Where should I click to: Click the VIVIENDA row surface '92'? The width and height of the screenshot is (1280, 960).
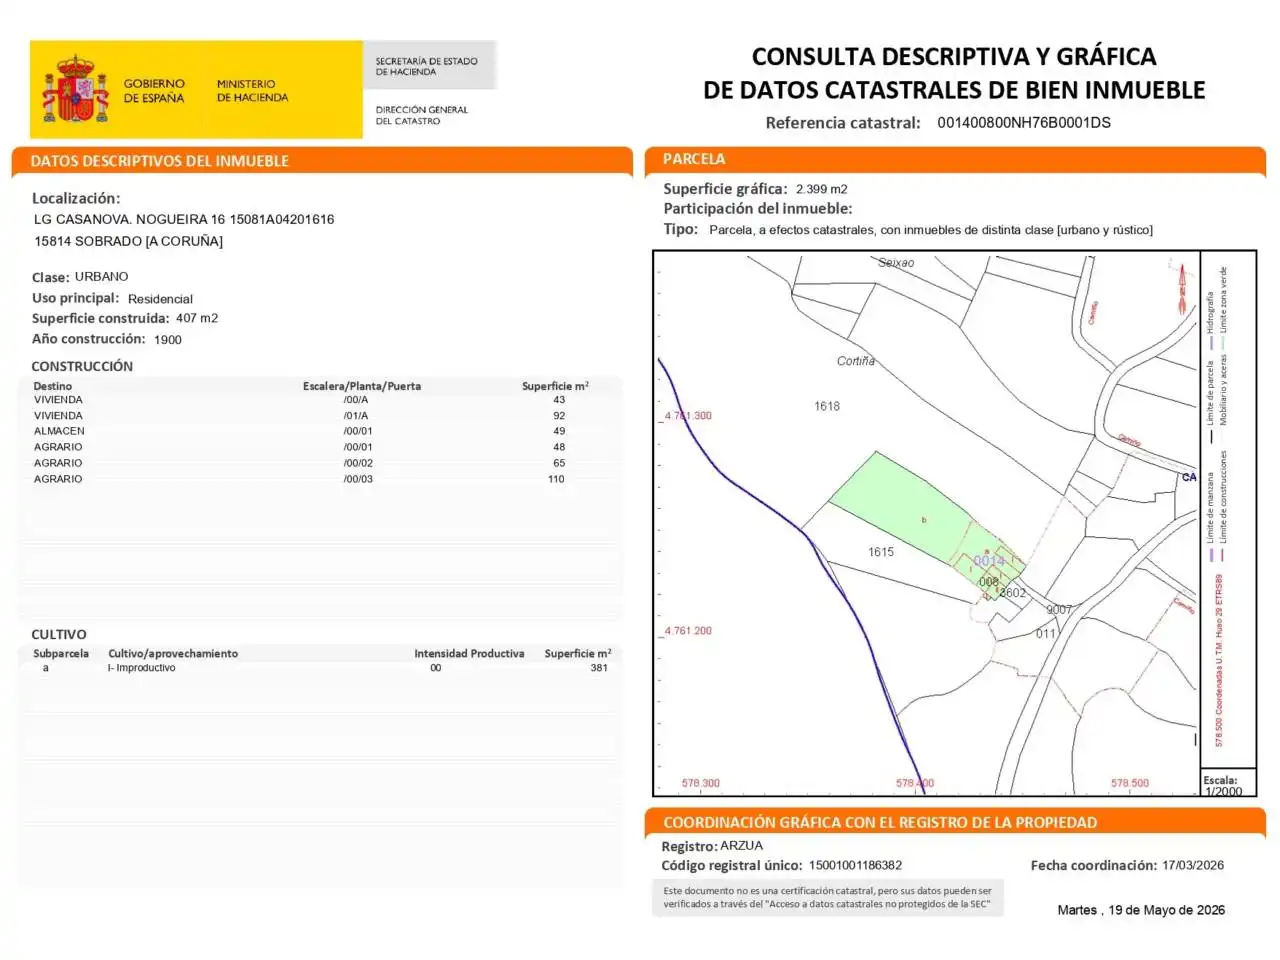[x=559, y=416]
